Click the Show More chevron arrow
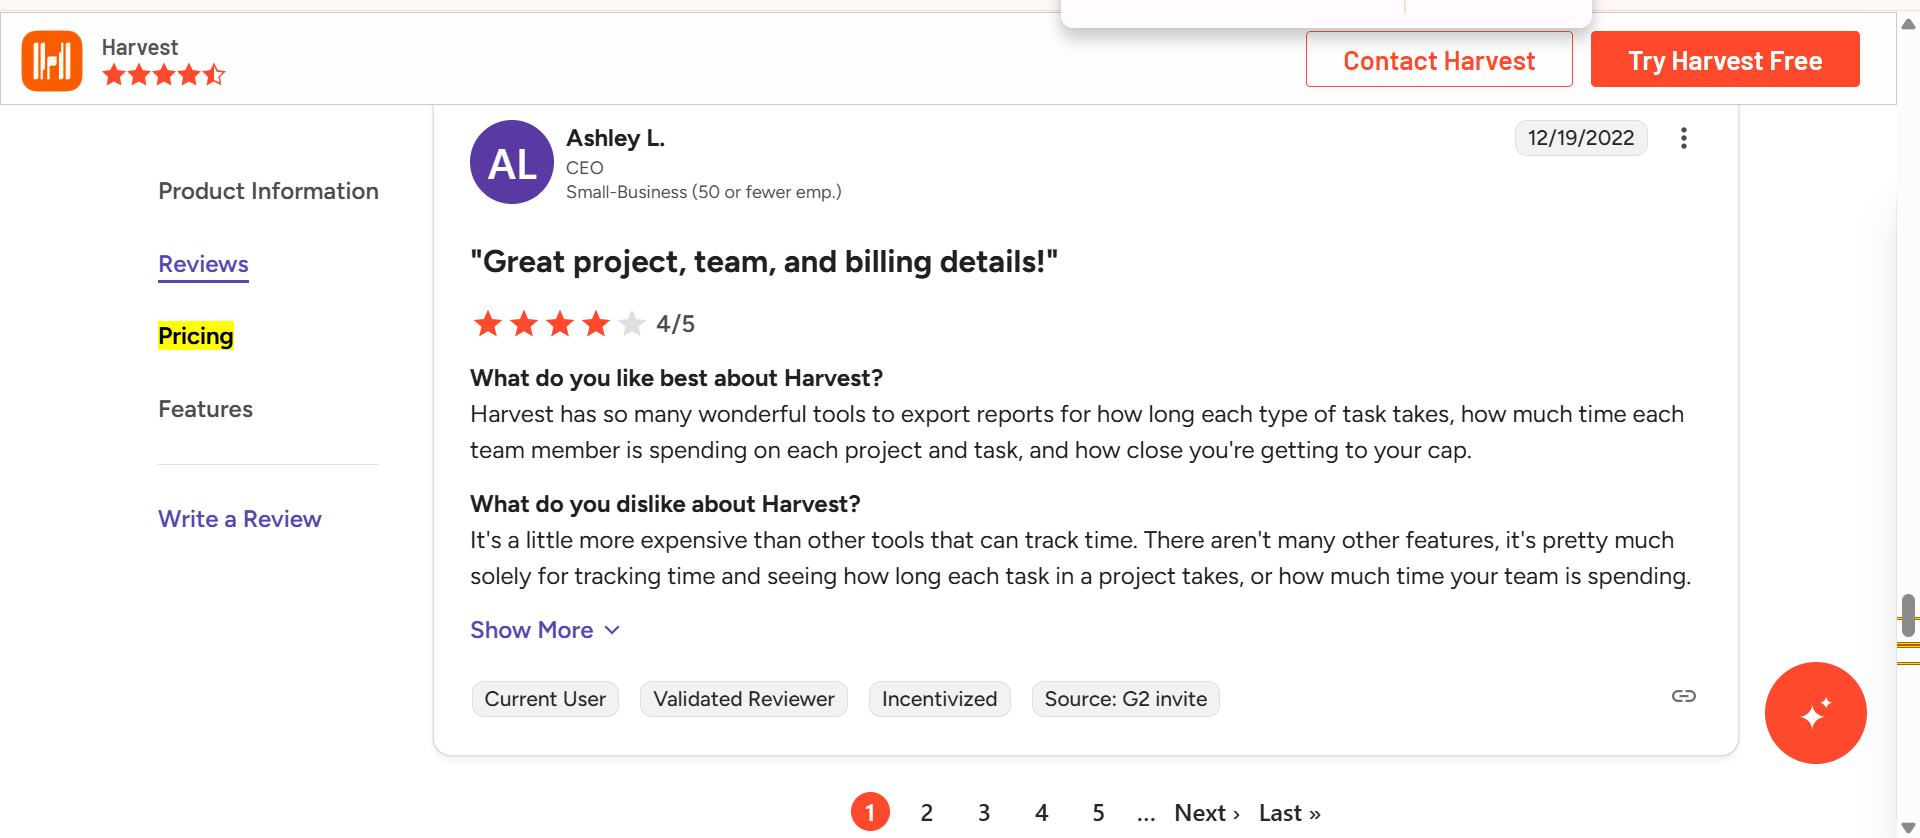 click(x=613, y=630)
